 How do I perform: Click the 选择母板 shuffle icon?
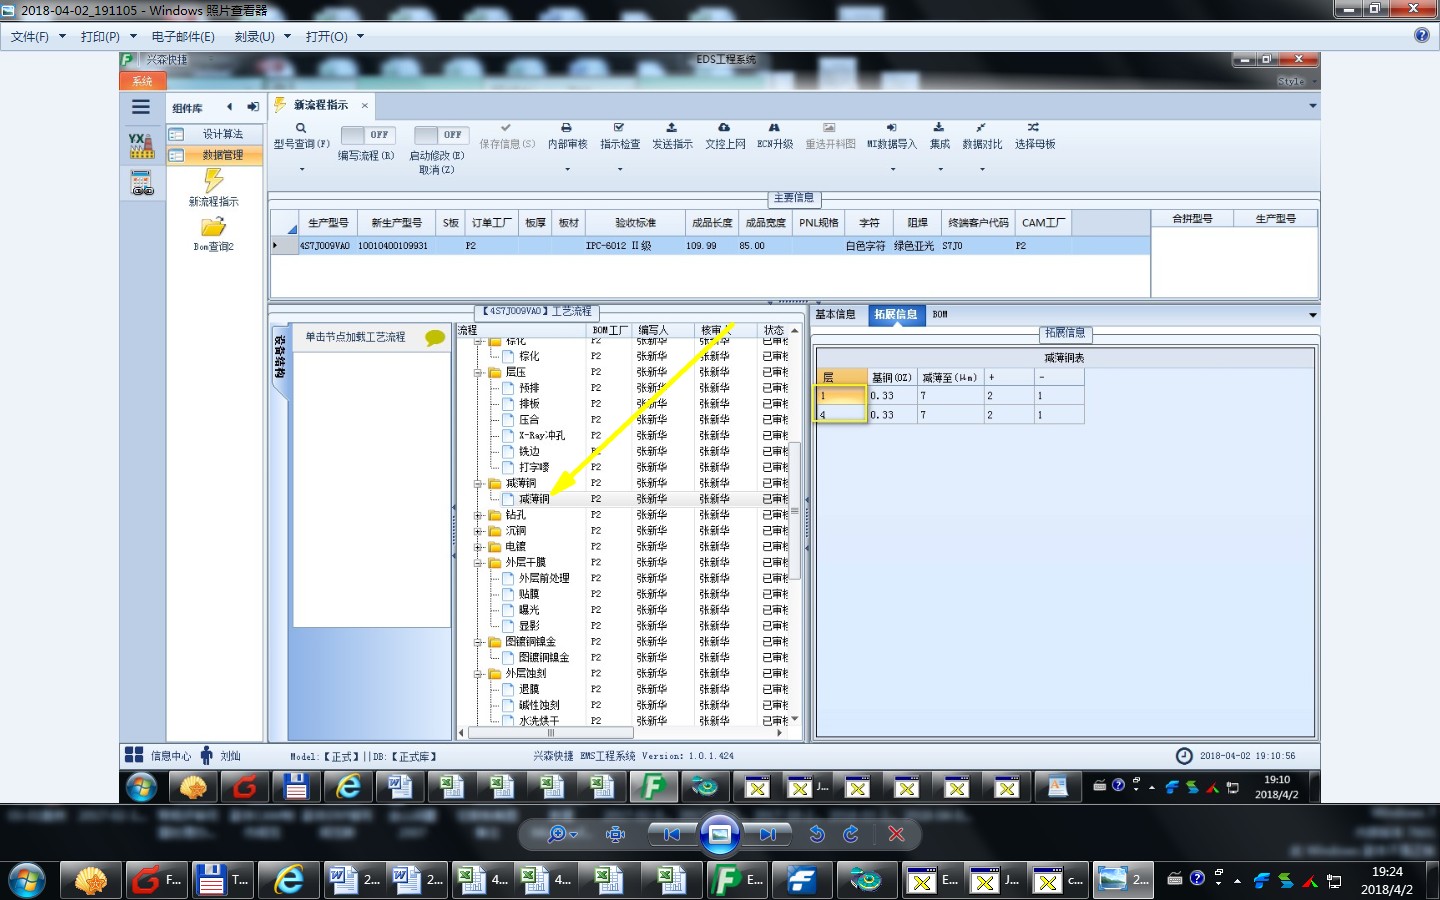1034,128
